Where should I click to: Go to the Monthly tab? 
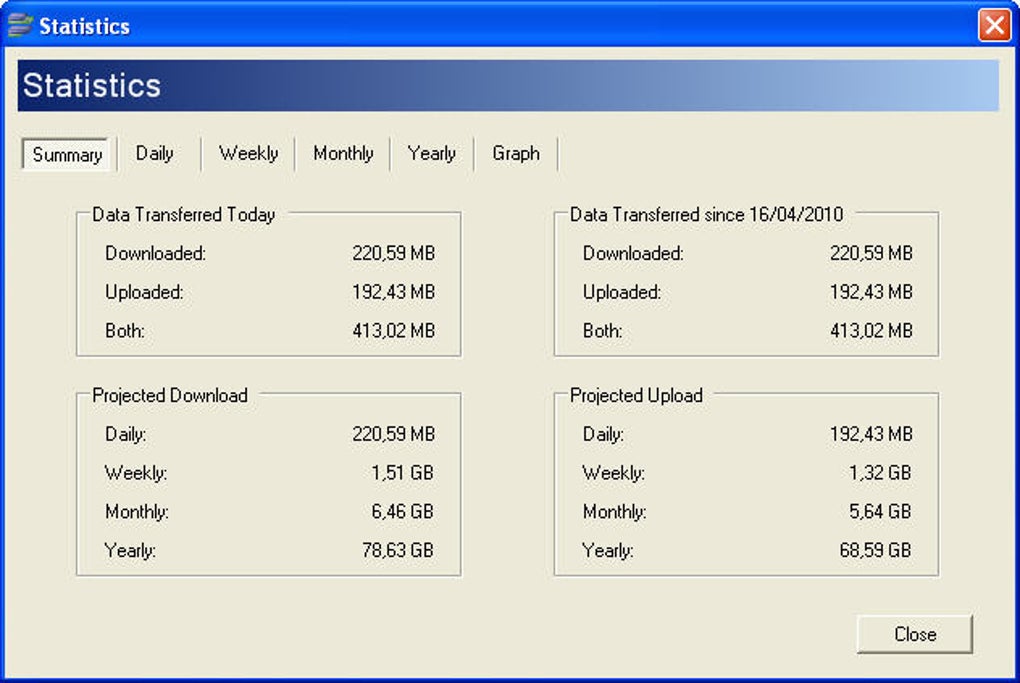pyautogui.click(x=343, y=154)
